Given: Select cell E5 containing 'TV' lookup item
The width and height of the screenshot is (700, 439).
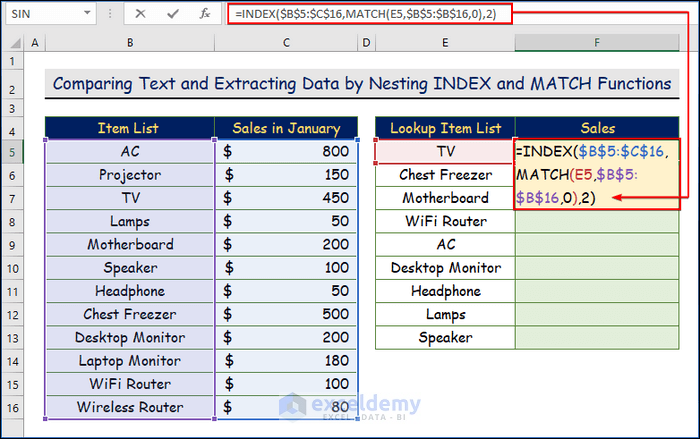Looking at the screenshot, I should pos(445,152).
